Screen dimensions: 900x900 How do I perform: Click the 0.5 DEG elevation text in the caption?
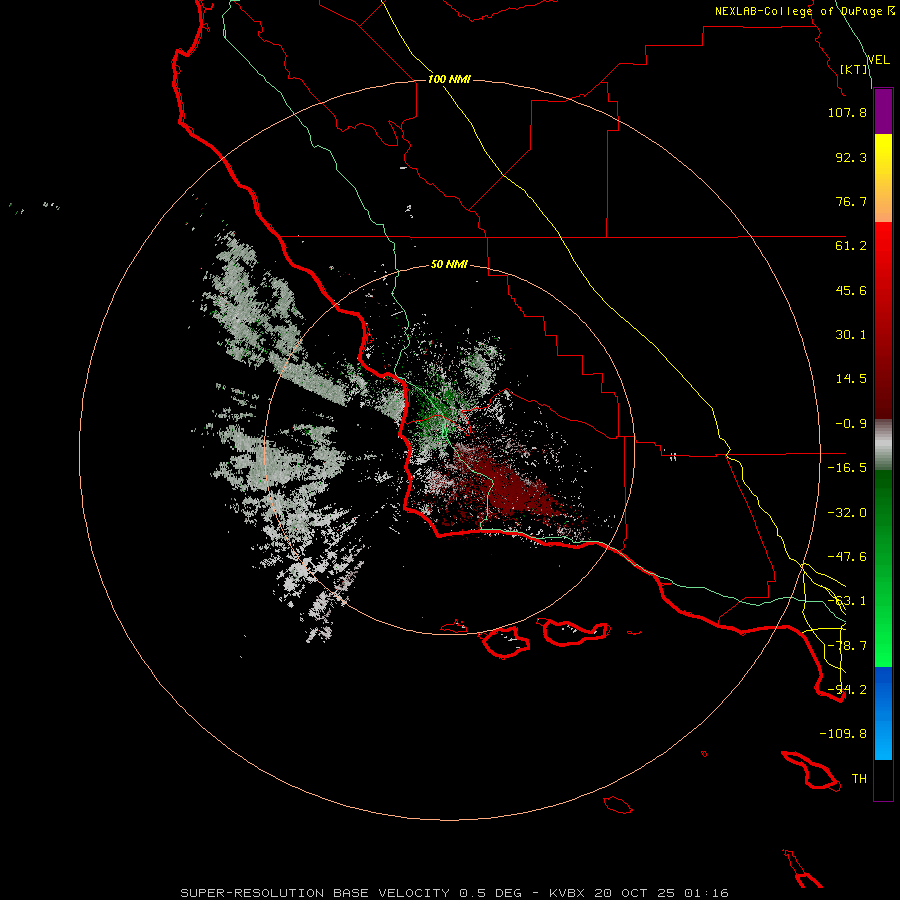coord(491,893)
